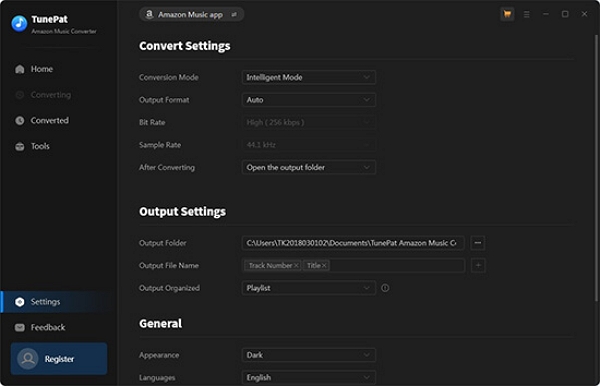Open the Appearance Dark dropdown

tap(308, 355)
